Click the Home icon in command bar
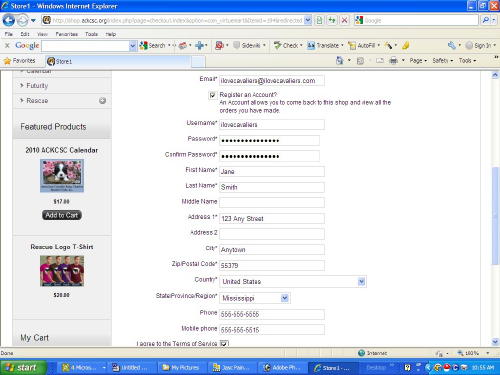 [x=339, y=61]
